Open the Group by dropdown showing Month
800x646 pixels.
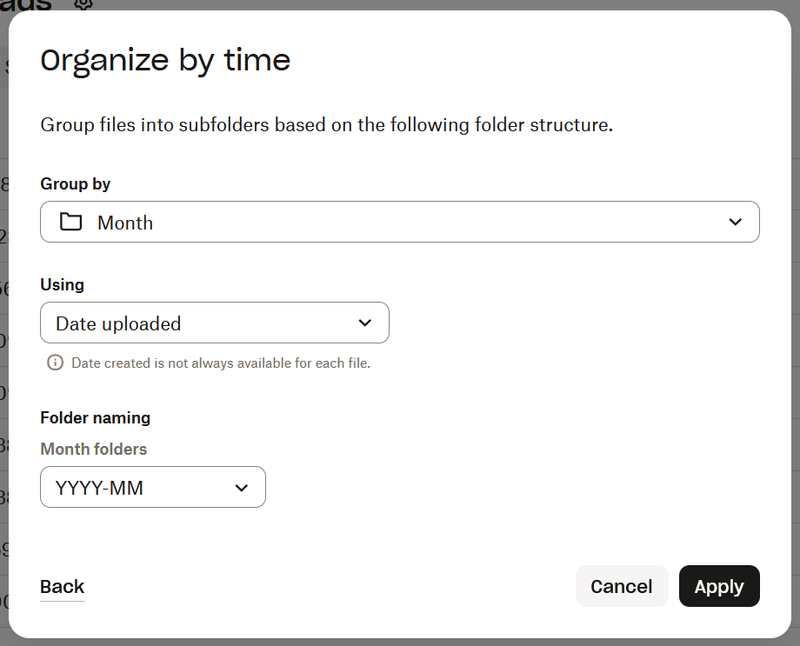click(x=399, y=222)
